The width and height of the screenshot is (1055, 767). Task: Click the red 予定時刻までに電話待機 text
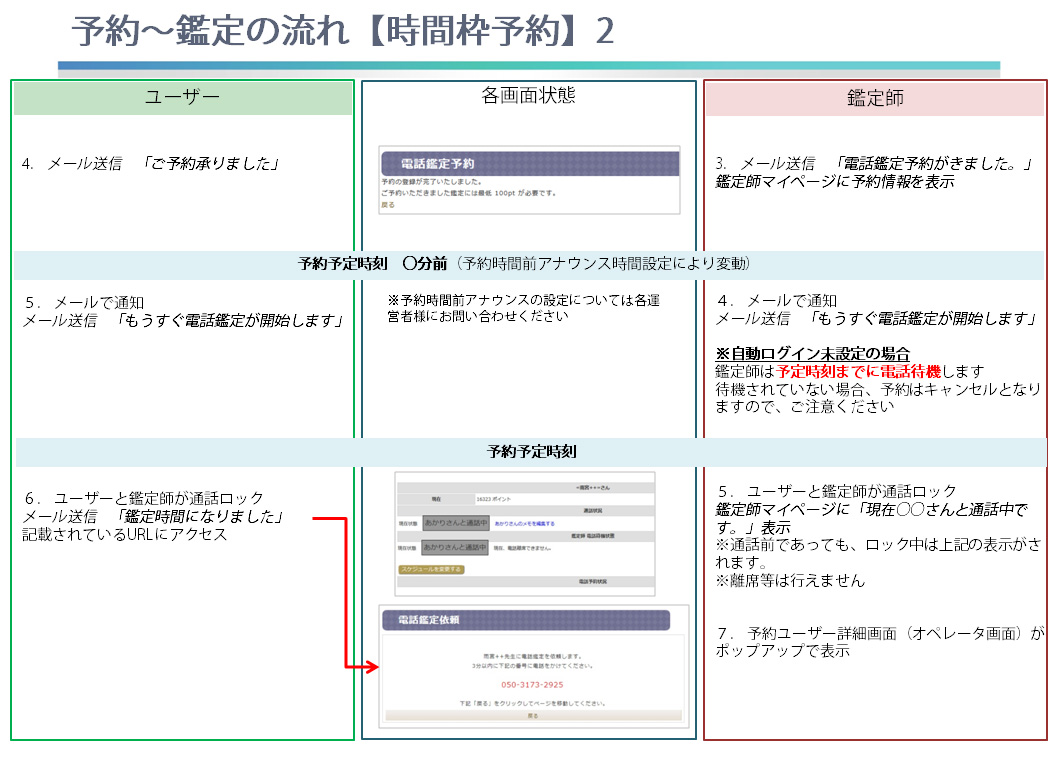pos(847,372)
